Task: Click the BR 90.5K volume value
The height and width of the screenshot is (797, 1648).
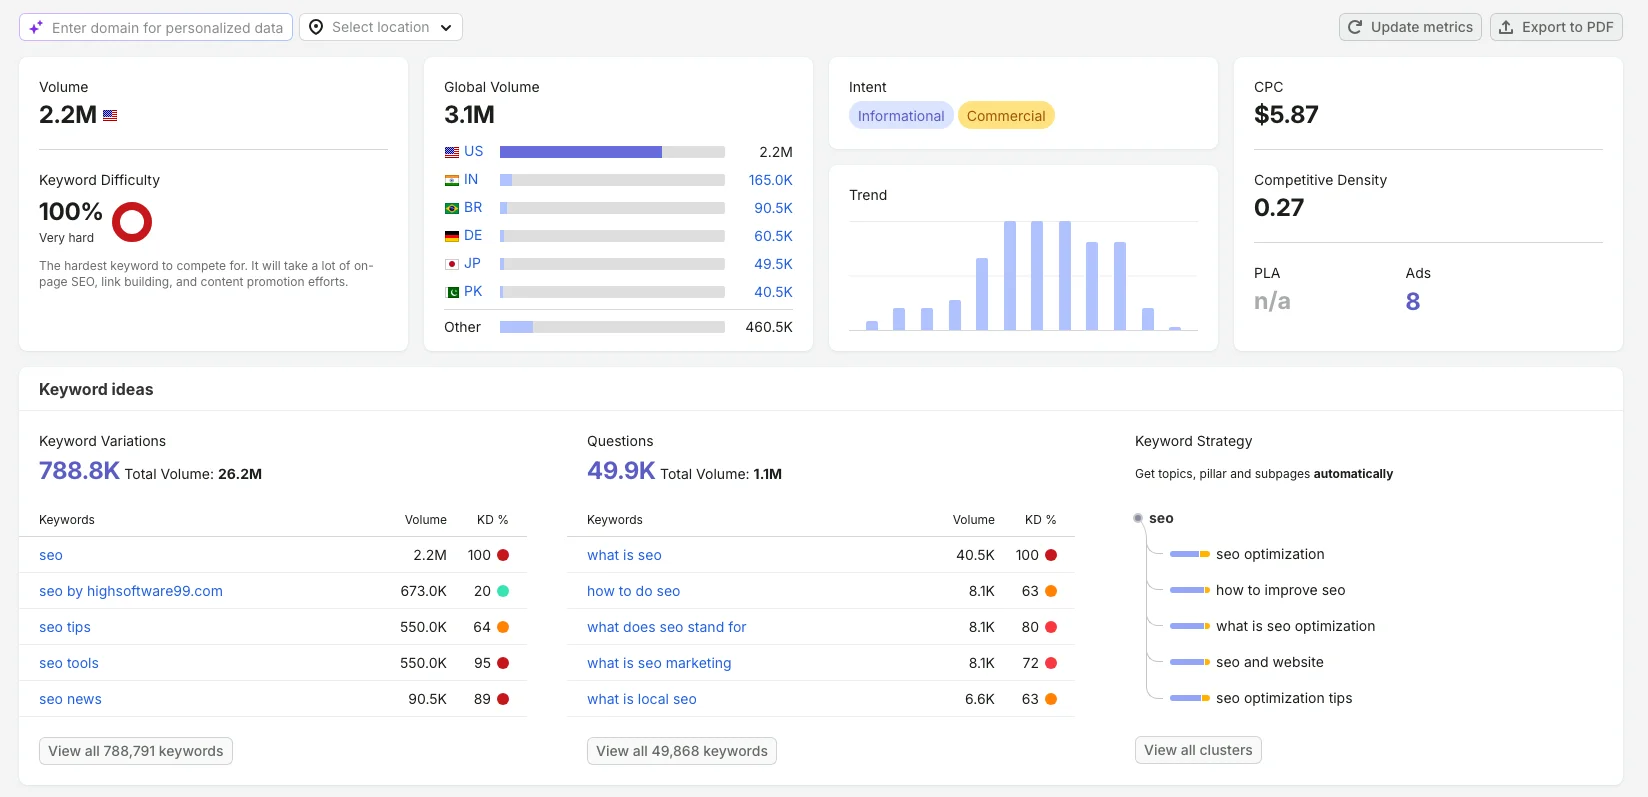Action: (773, 208)
